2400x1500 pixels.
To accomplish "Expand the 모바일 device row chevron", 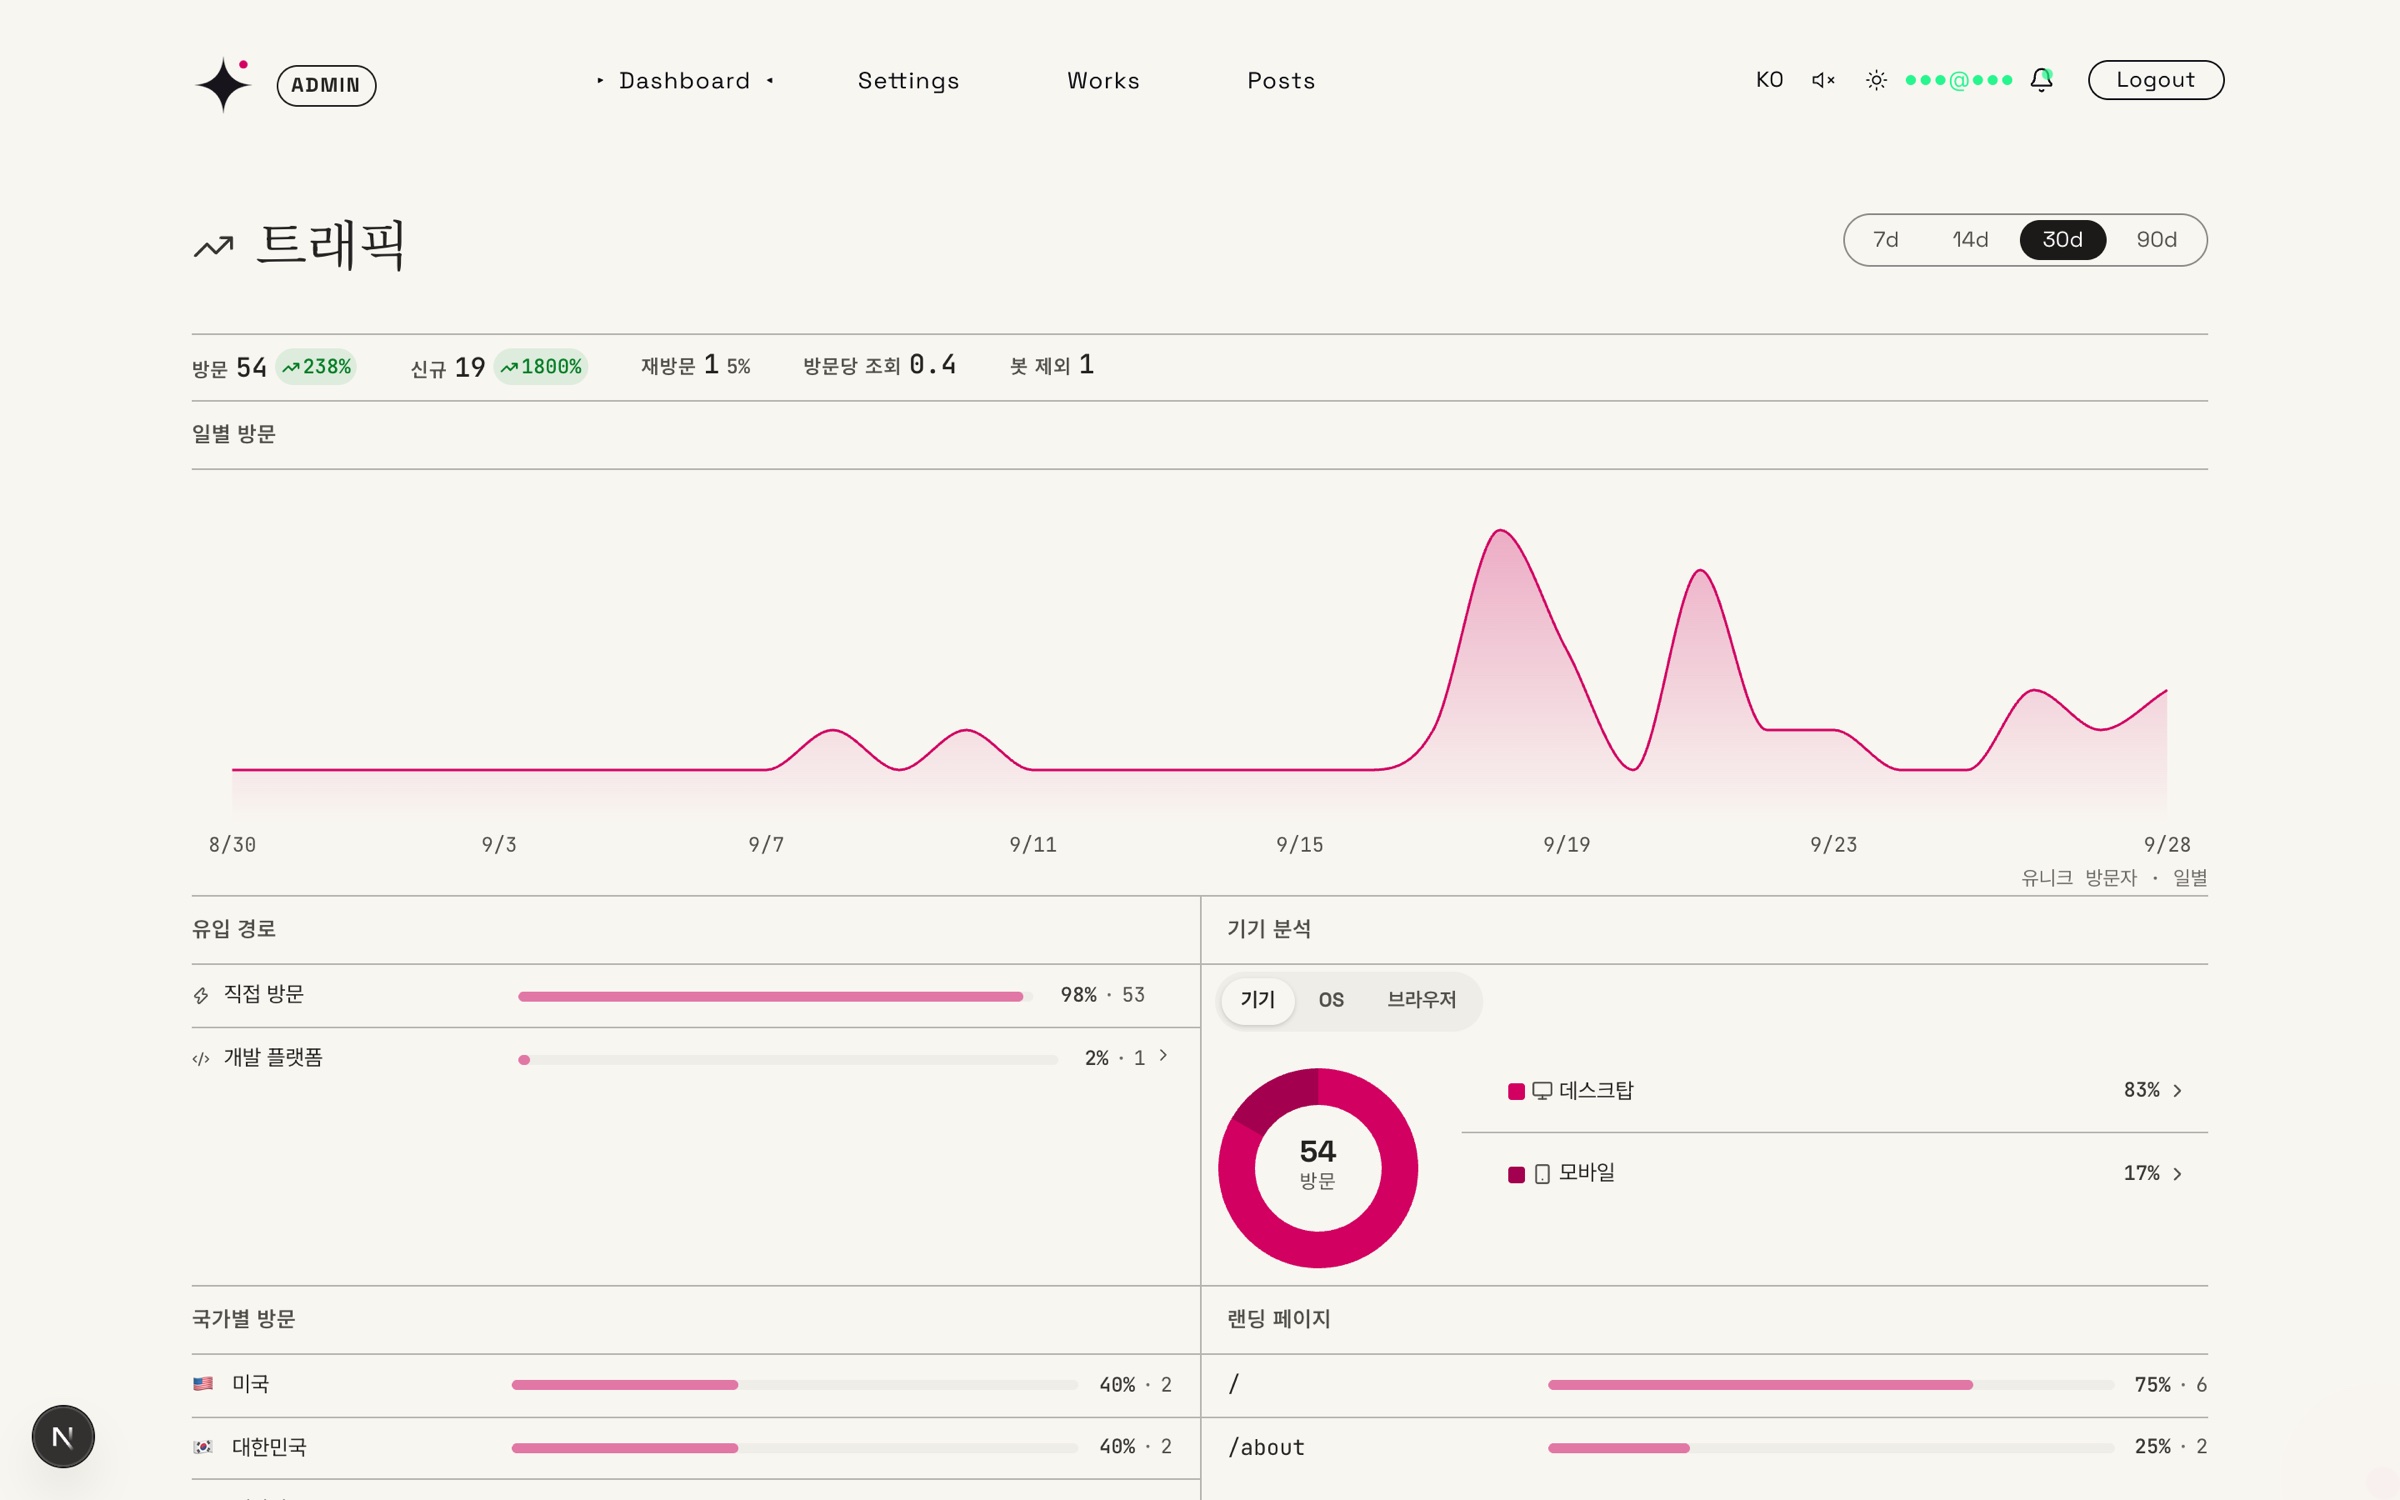I will click(2177, 1174).
